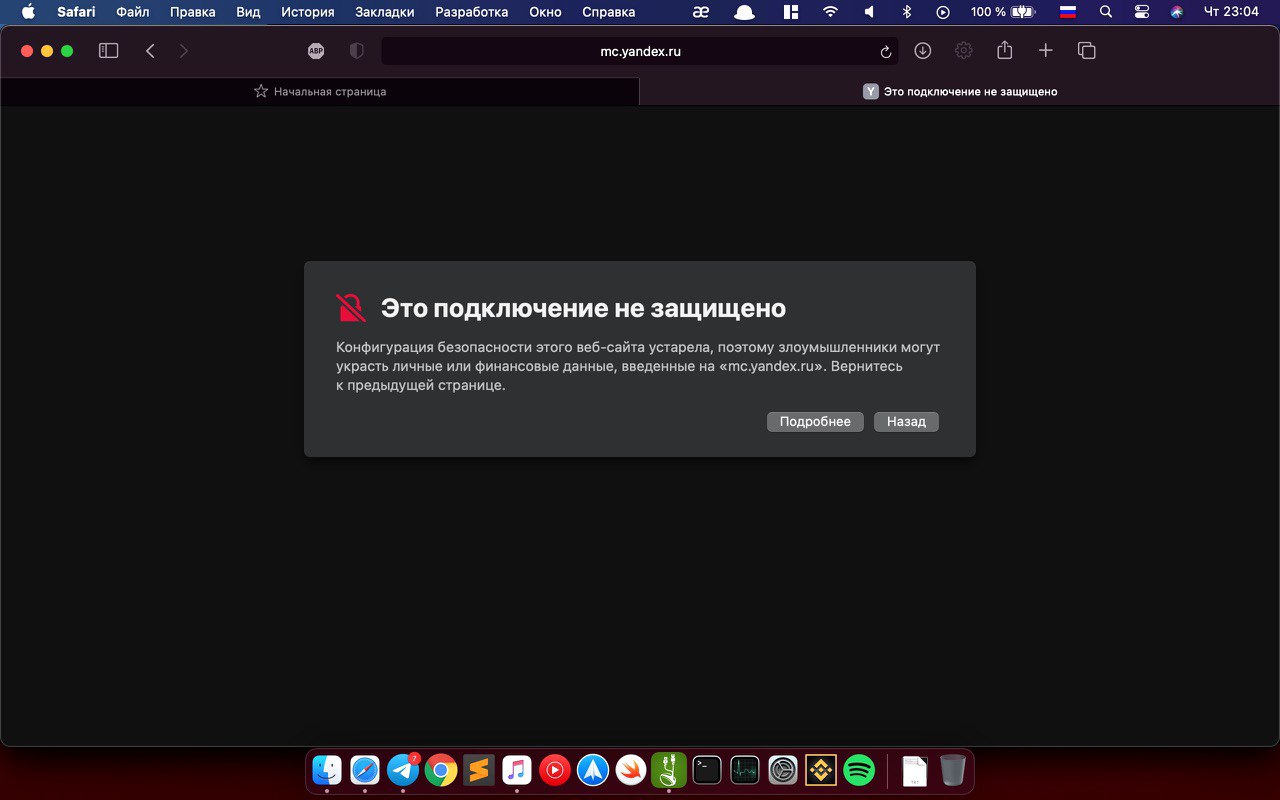The width and height of the screenshot is (1280, 800).
Task: Click the mc.yandex.ru address field
Action: click(x=640, y=51)
